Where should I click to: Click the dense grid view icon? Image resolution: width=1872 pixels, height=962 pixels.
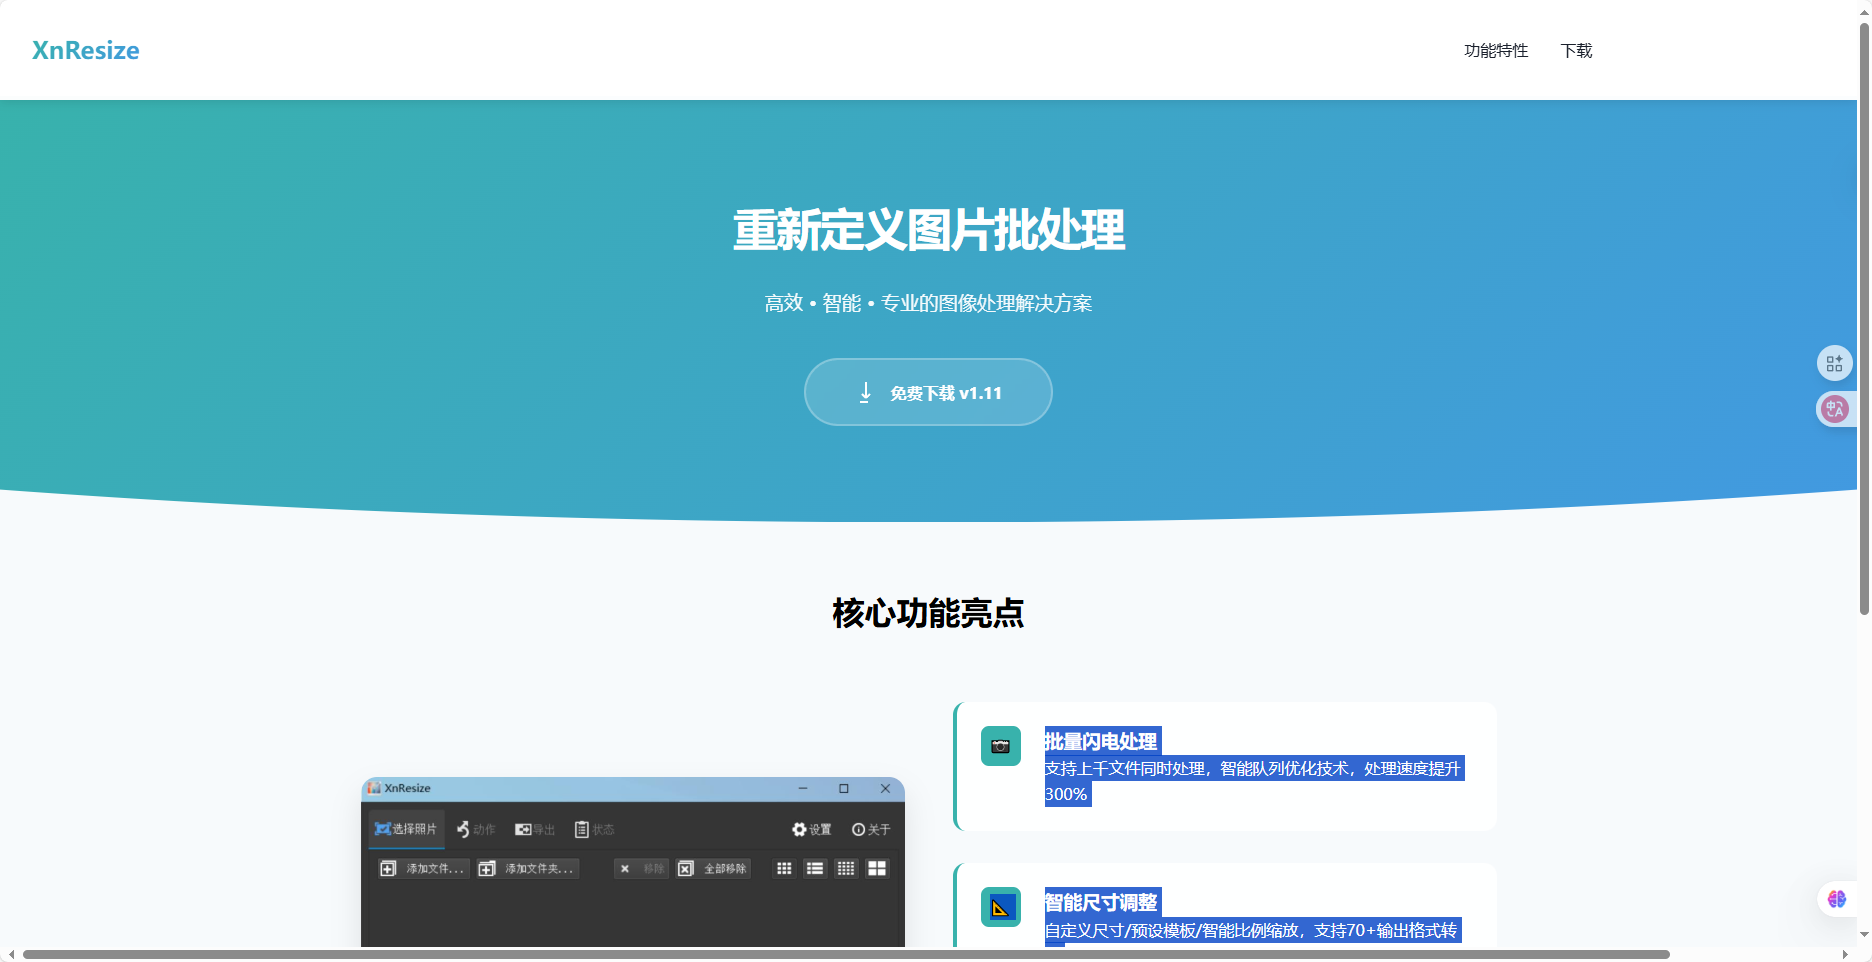[846, 868]
